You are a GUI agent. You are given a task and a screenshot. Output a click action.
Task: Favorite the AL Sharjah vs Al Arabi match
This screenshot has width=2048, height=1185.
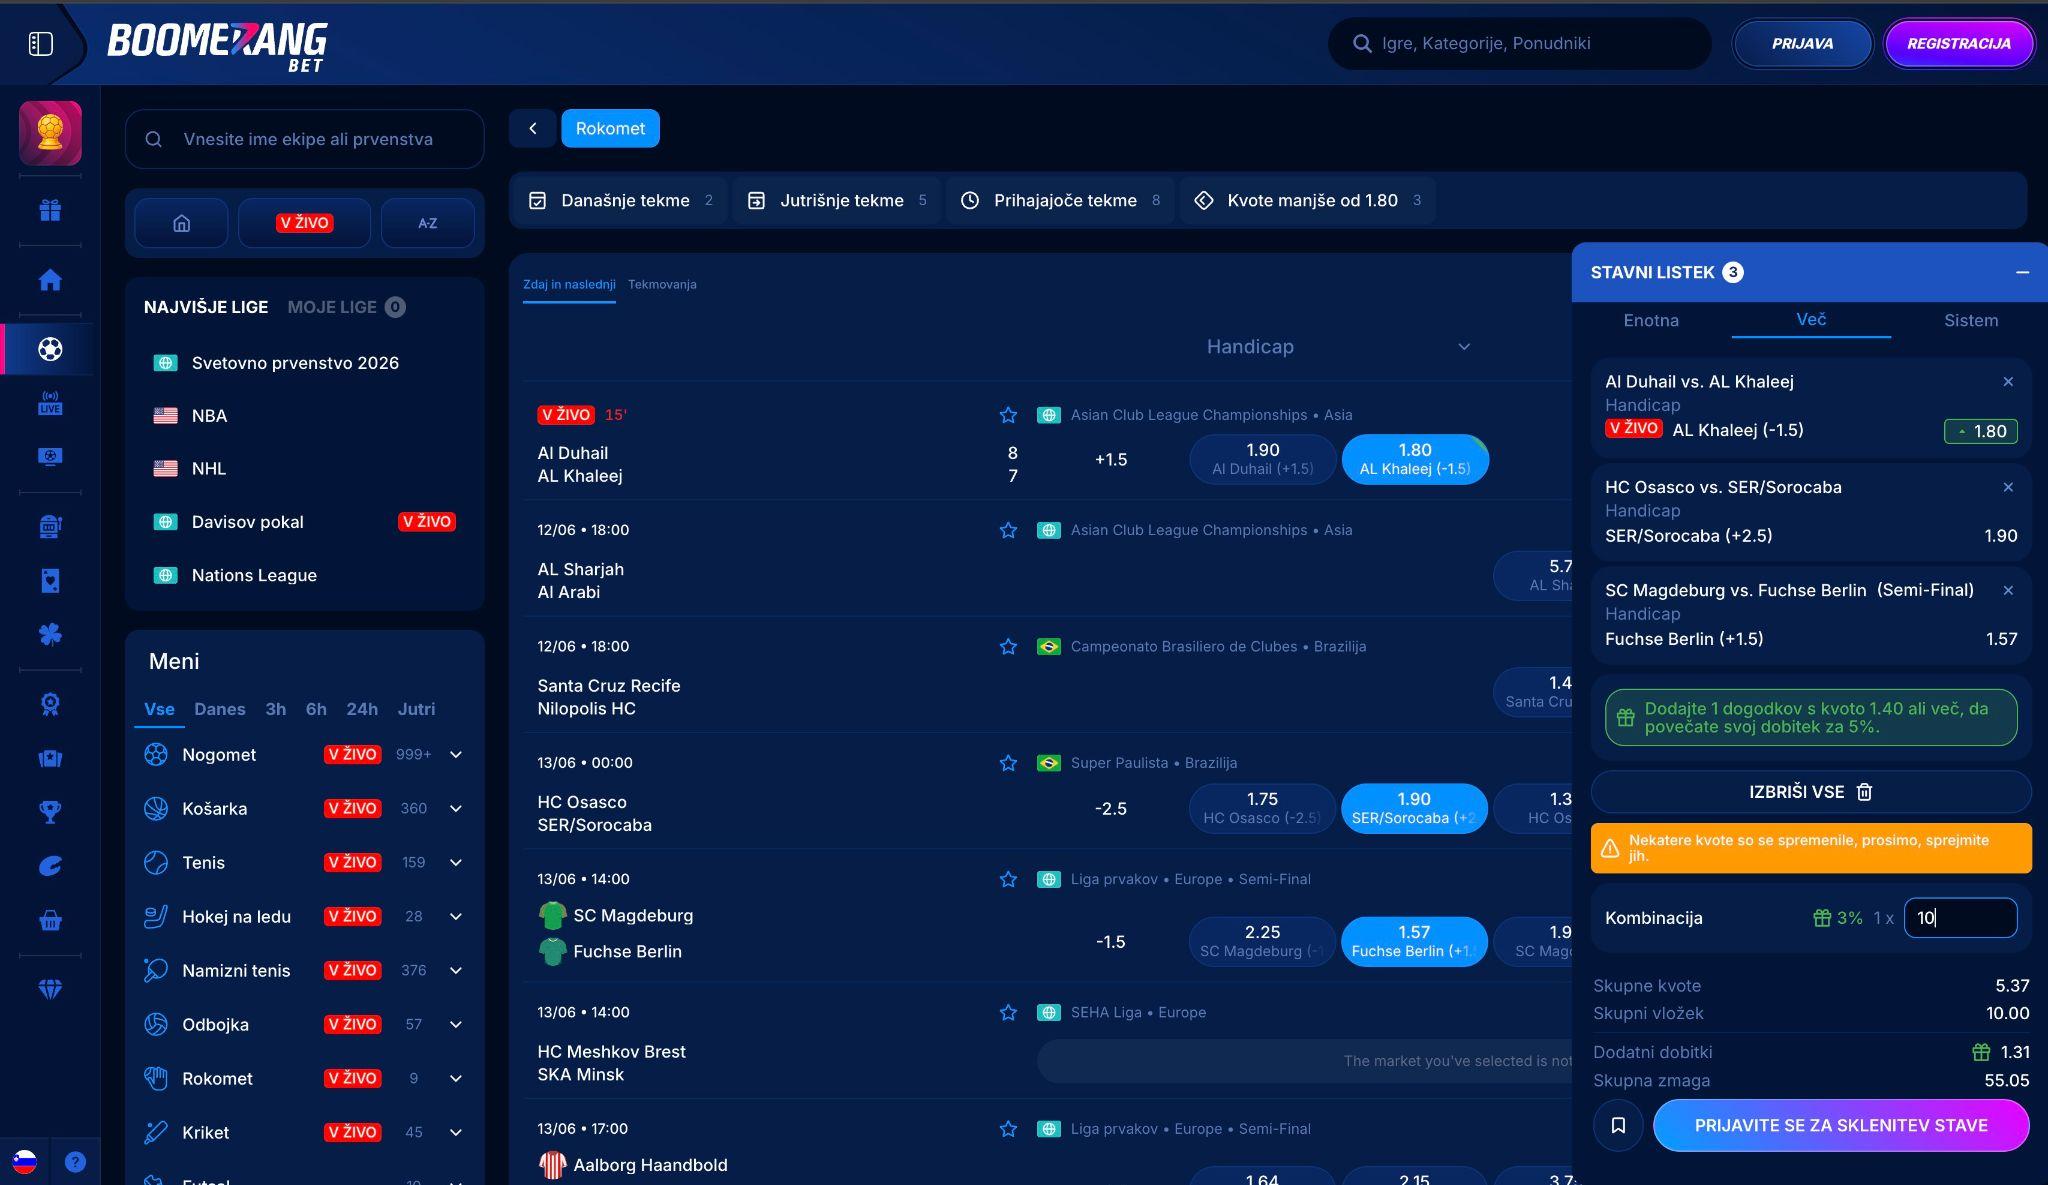tap(1008, 530)
